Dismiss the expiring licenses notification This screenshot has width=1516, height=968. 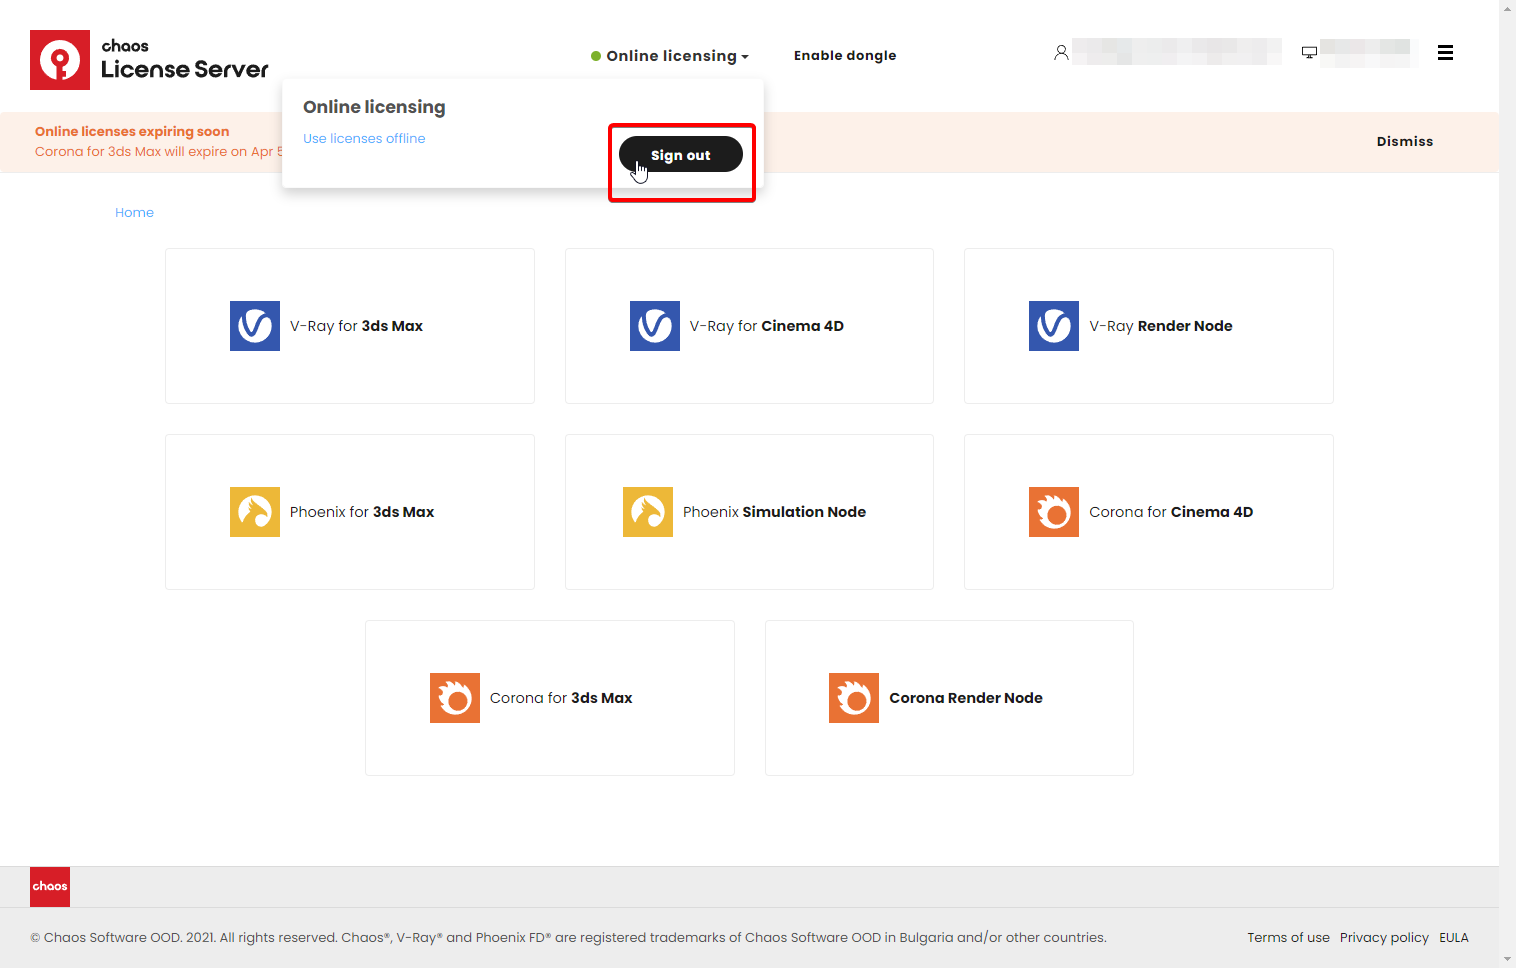[1404, 142]
